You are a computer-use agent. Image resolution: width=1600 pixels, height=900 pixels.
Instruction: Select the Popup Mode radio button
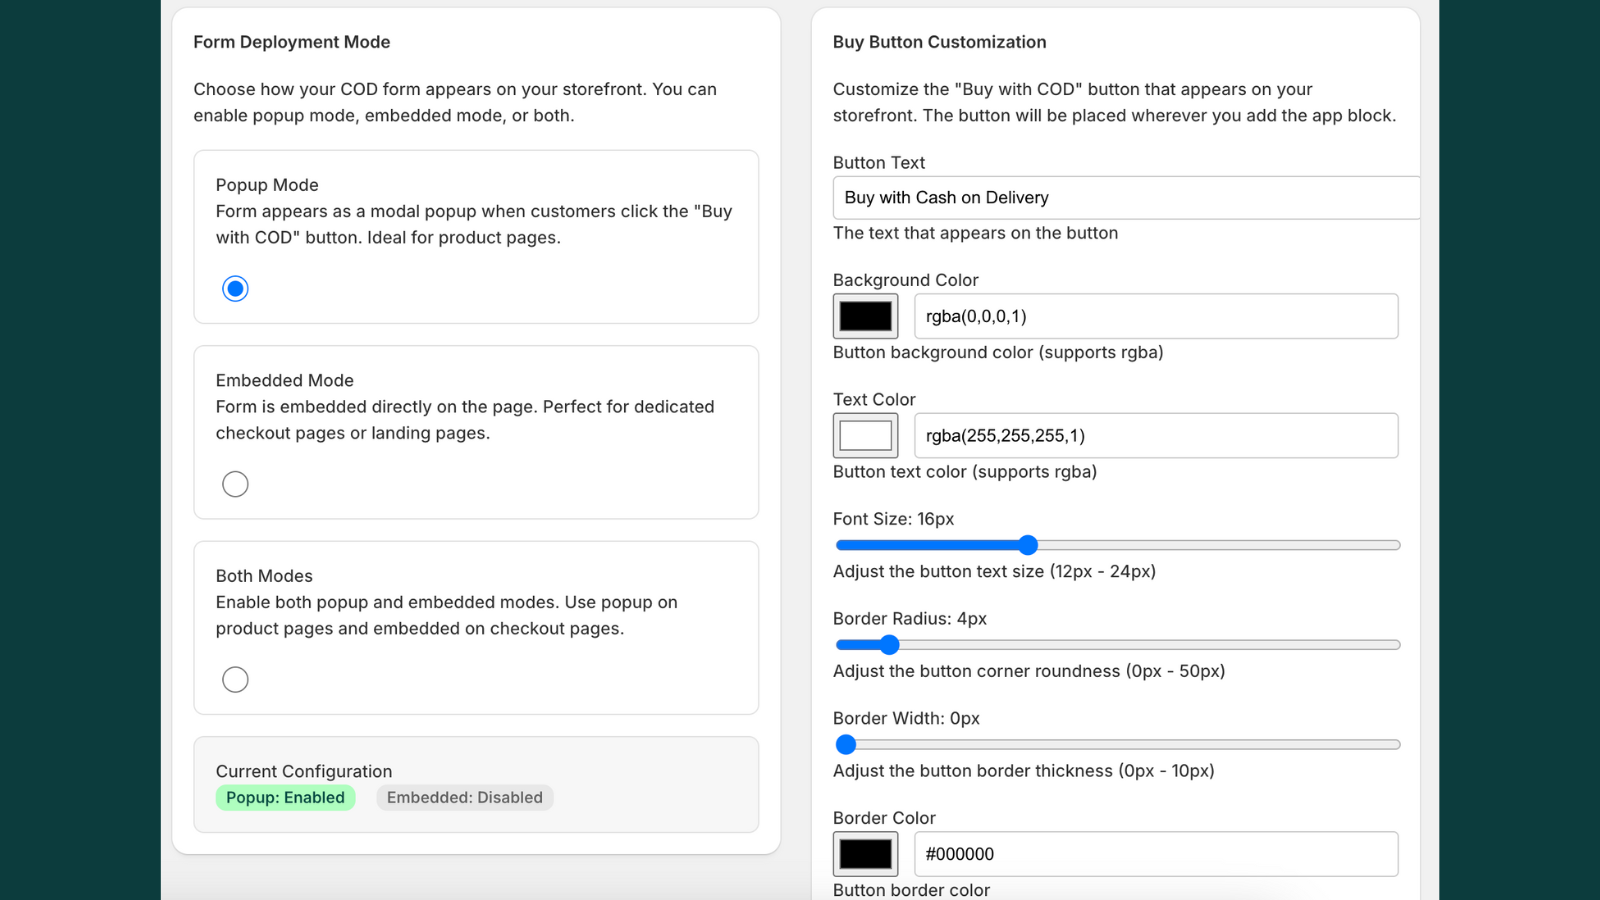pyautogui.click(x=235, y=289)
